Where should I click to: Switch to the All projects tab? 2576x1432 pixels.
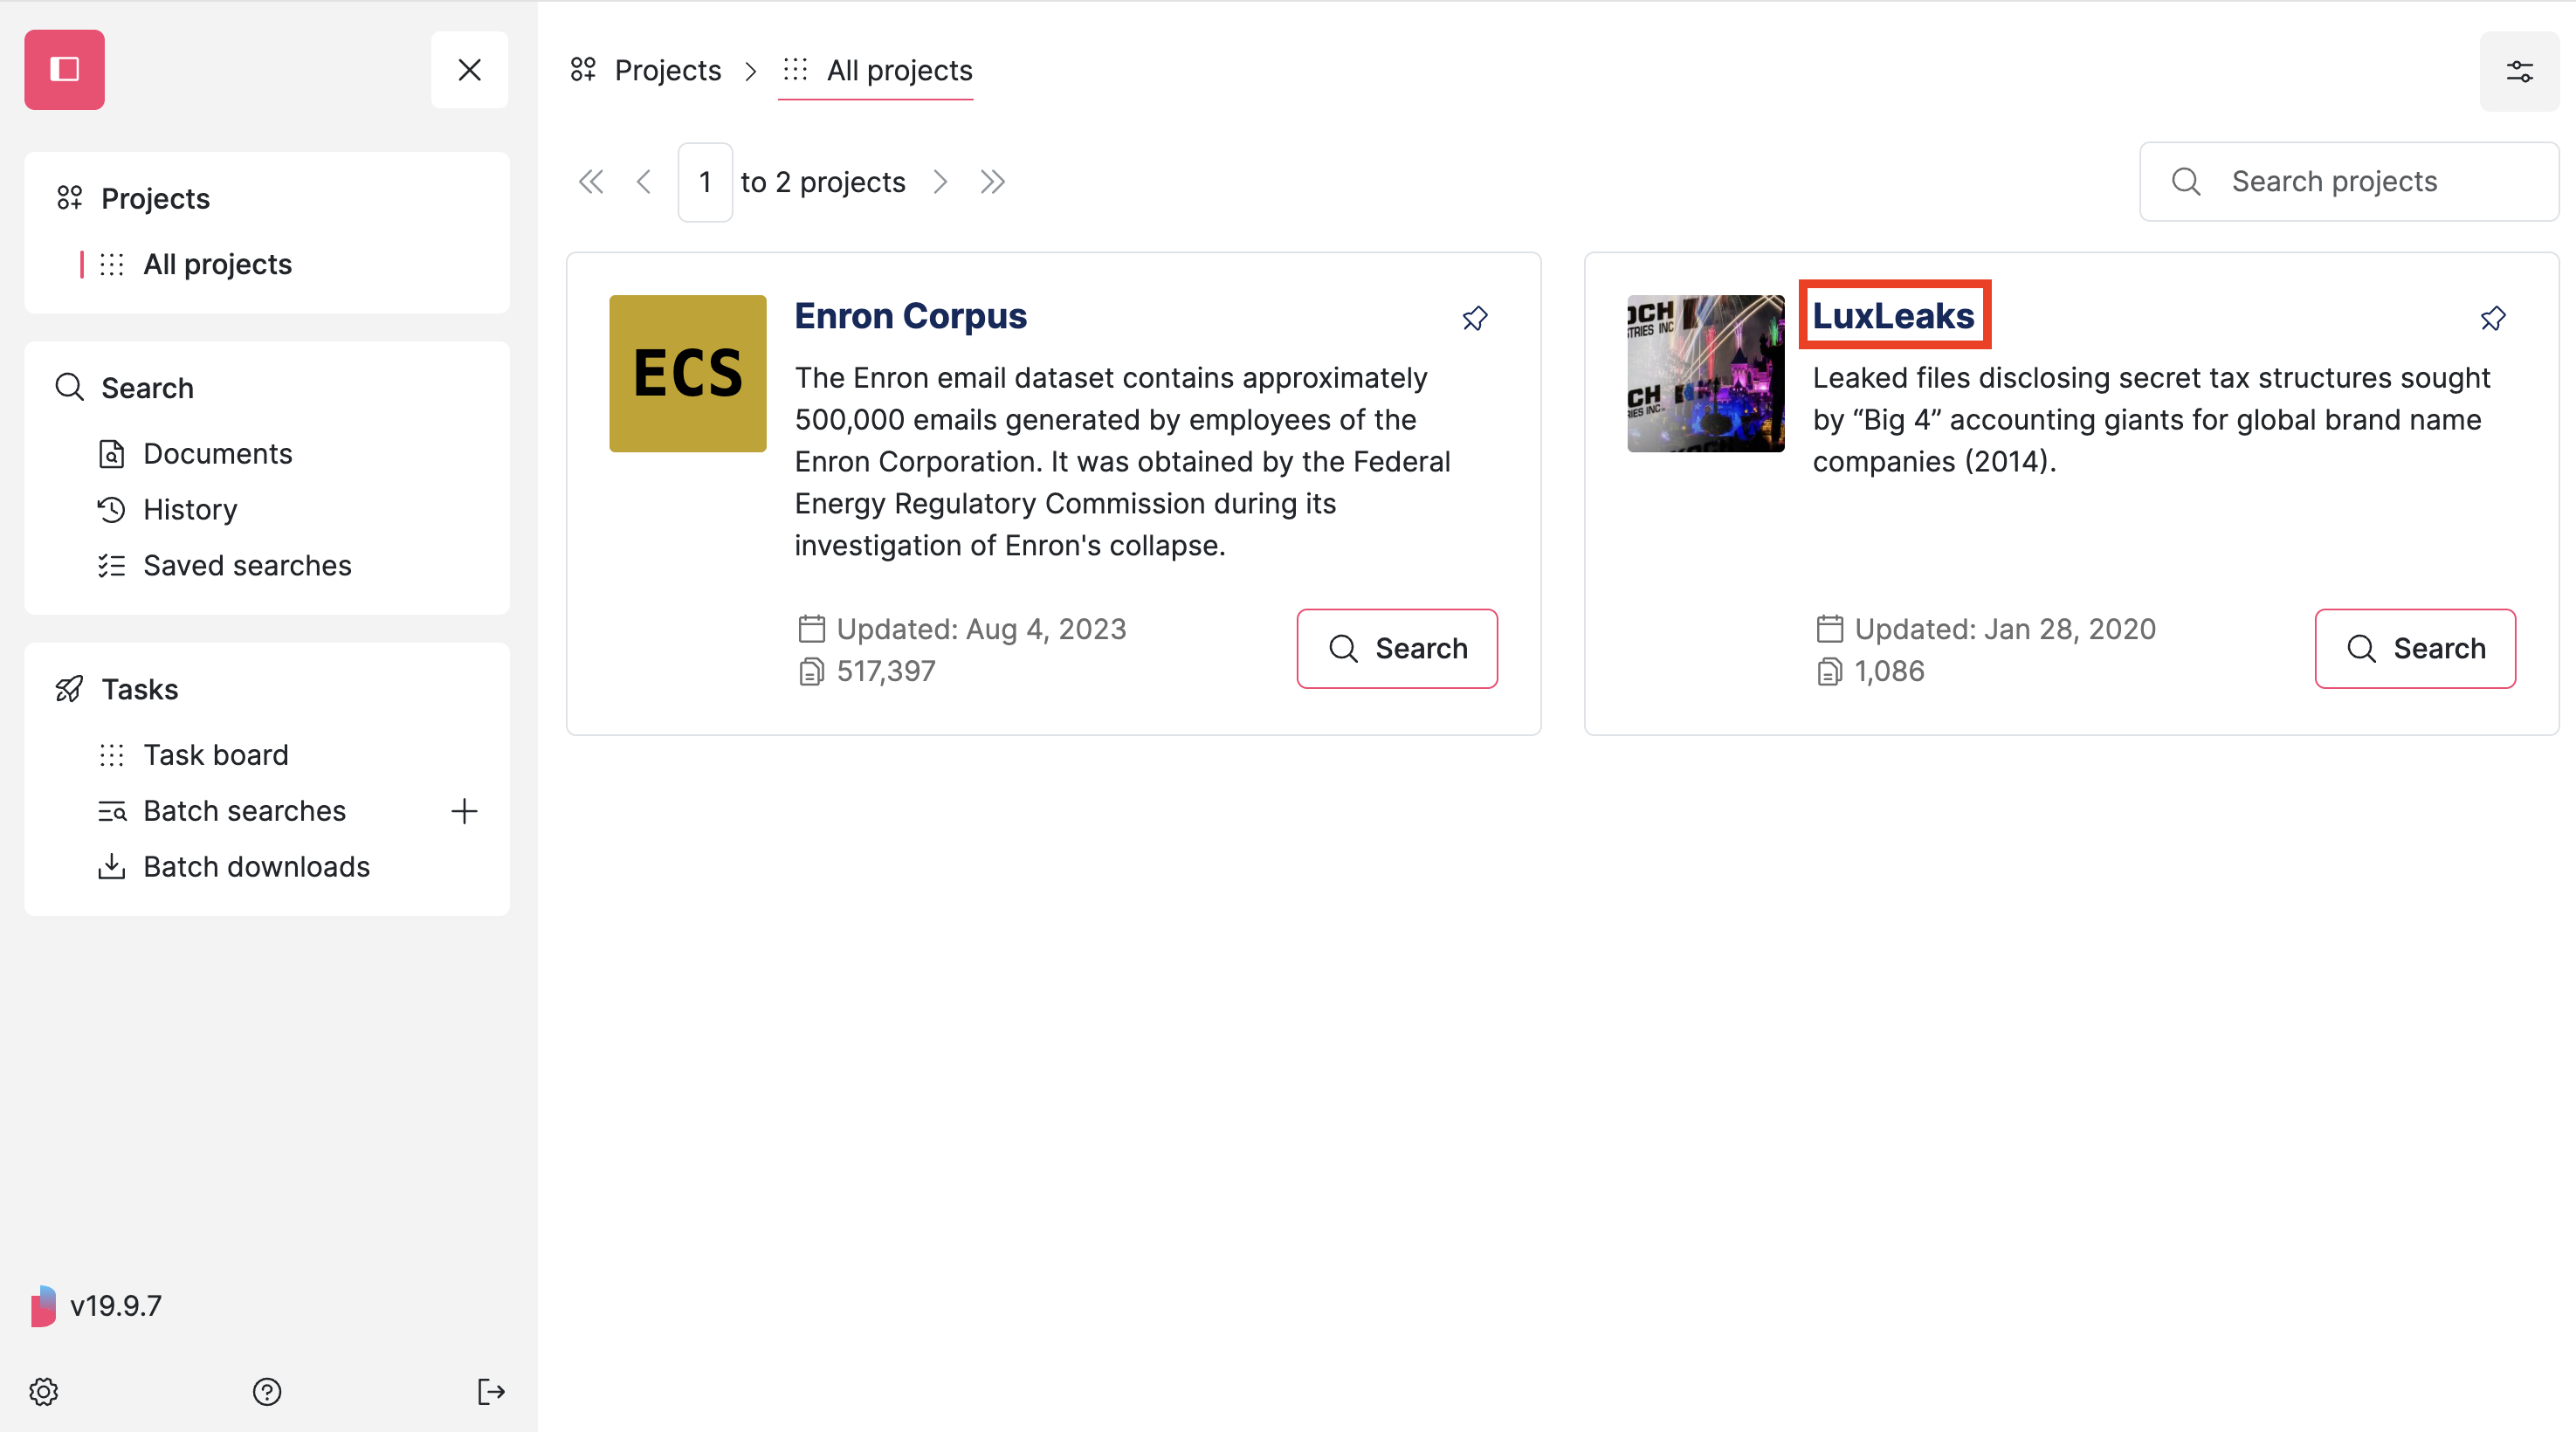point(875,70)
